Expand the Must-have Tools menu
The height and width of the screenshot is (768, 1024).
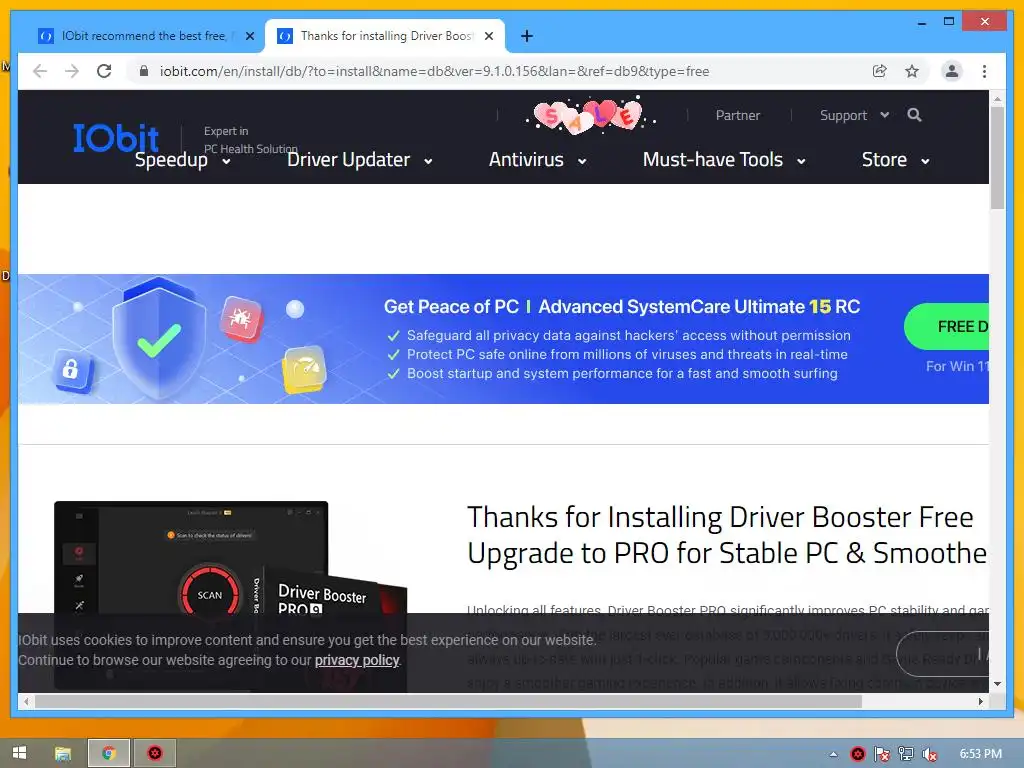724,160
